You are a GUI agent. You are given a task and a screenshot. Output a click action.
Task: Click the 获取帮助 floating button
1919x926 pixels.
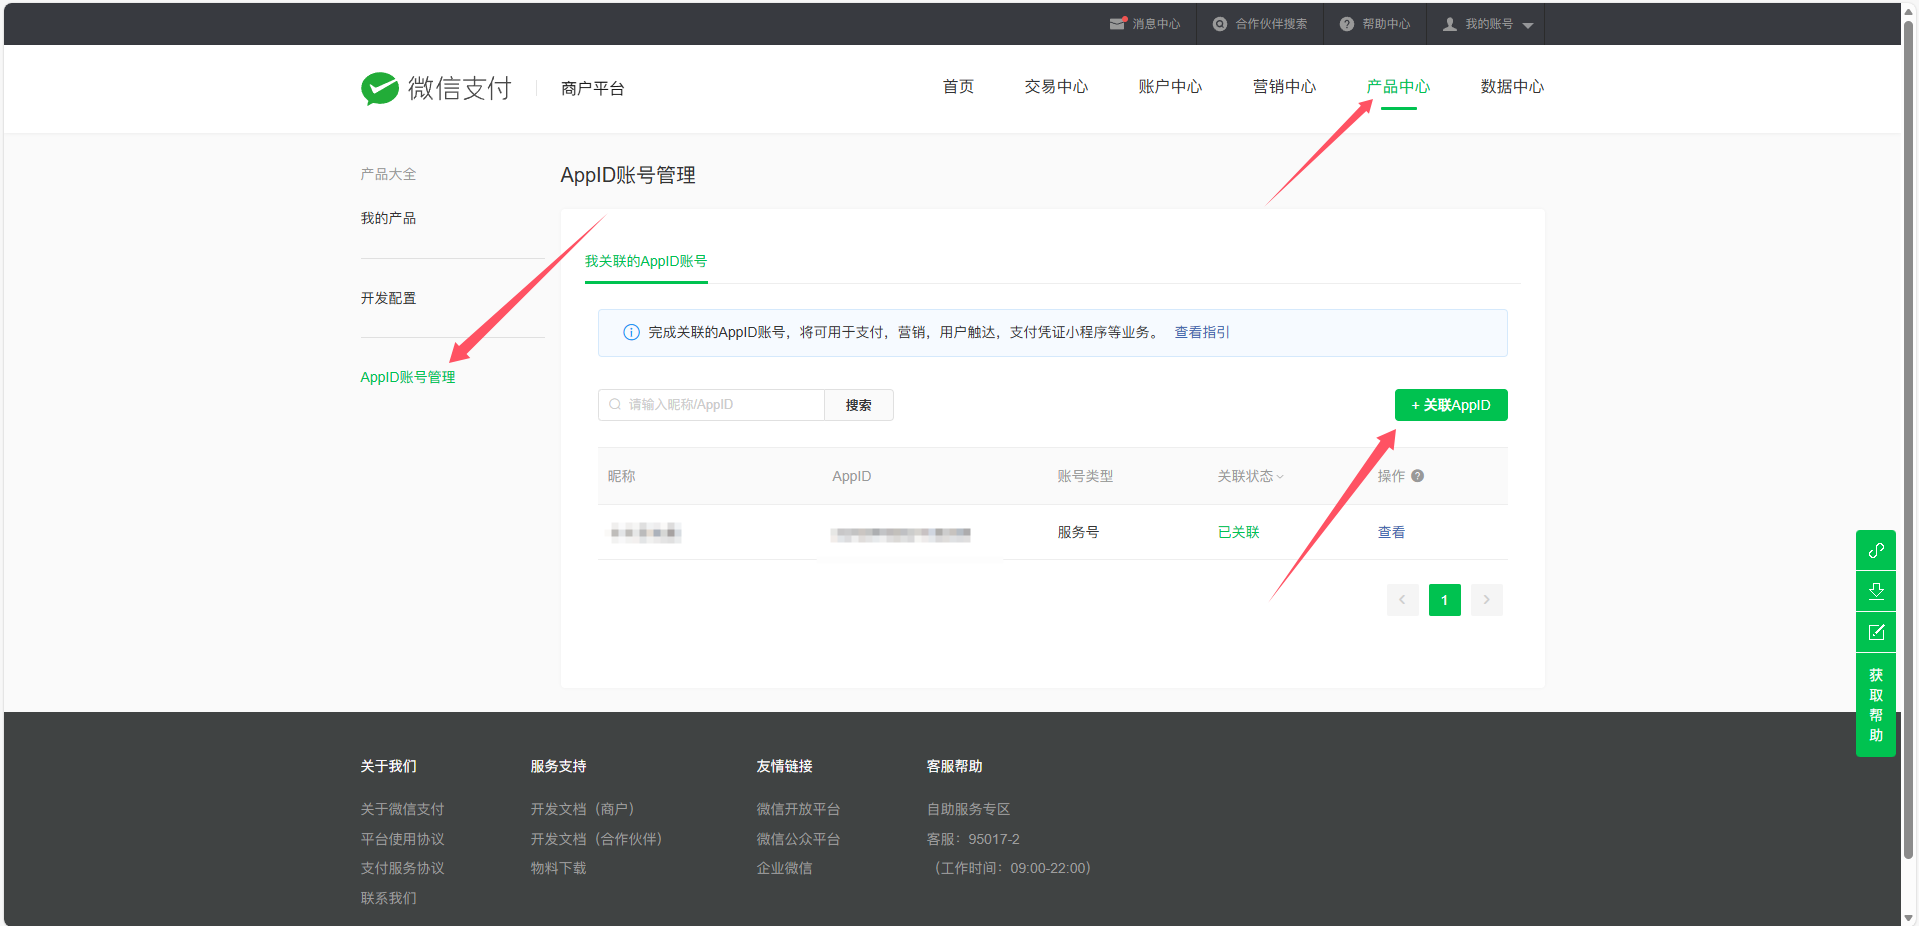1875,705
